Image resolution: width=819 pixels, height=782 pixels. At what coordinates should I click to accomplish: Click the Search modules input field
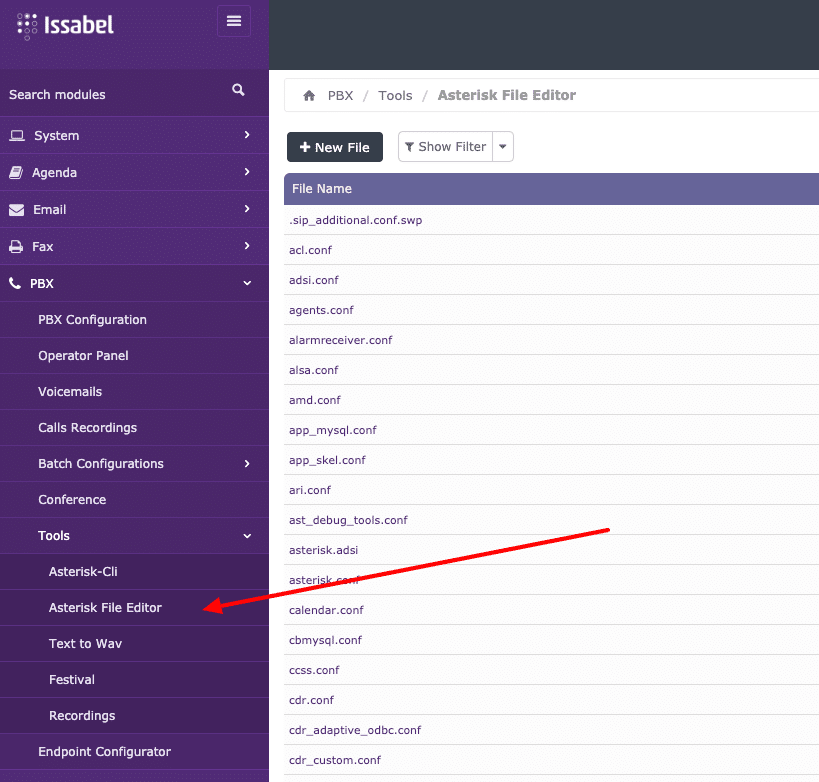click(110, 95)
